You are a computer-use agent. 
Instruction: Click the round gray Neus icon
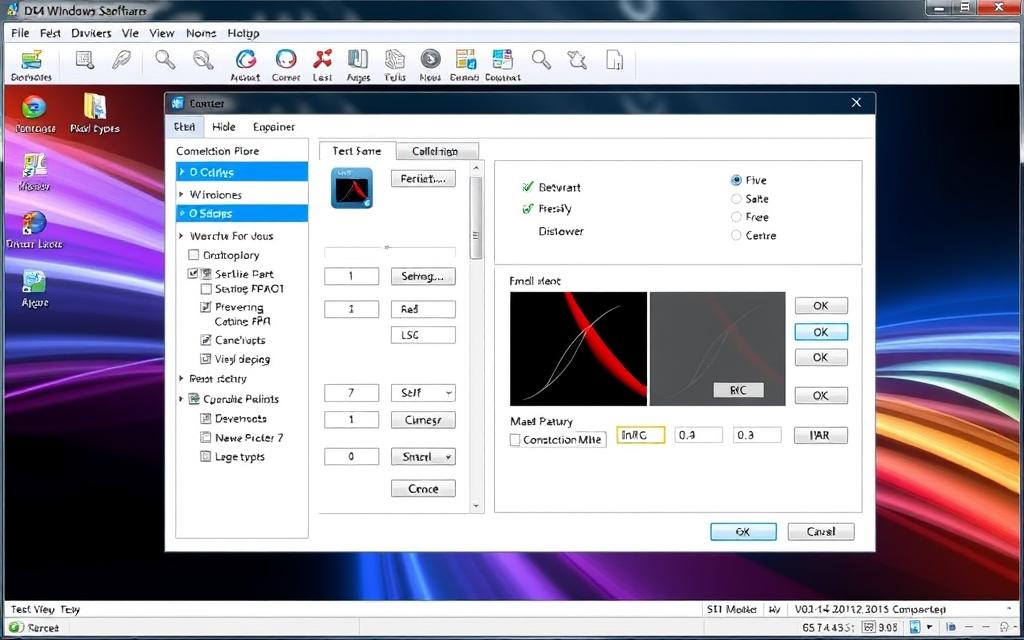click(x=430, y=59)
